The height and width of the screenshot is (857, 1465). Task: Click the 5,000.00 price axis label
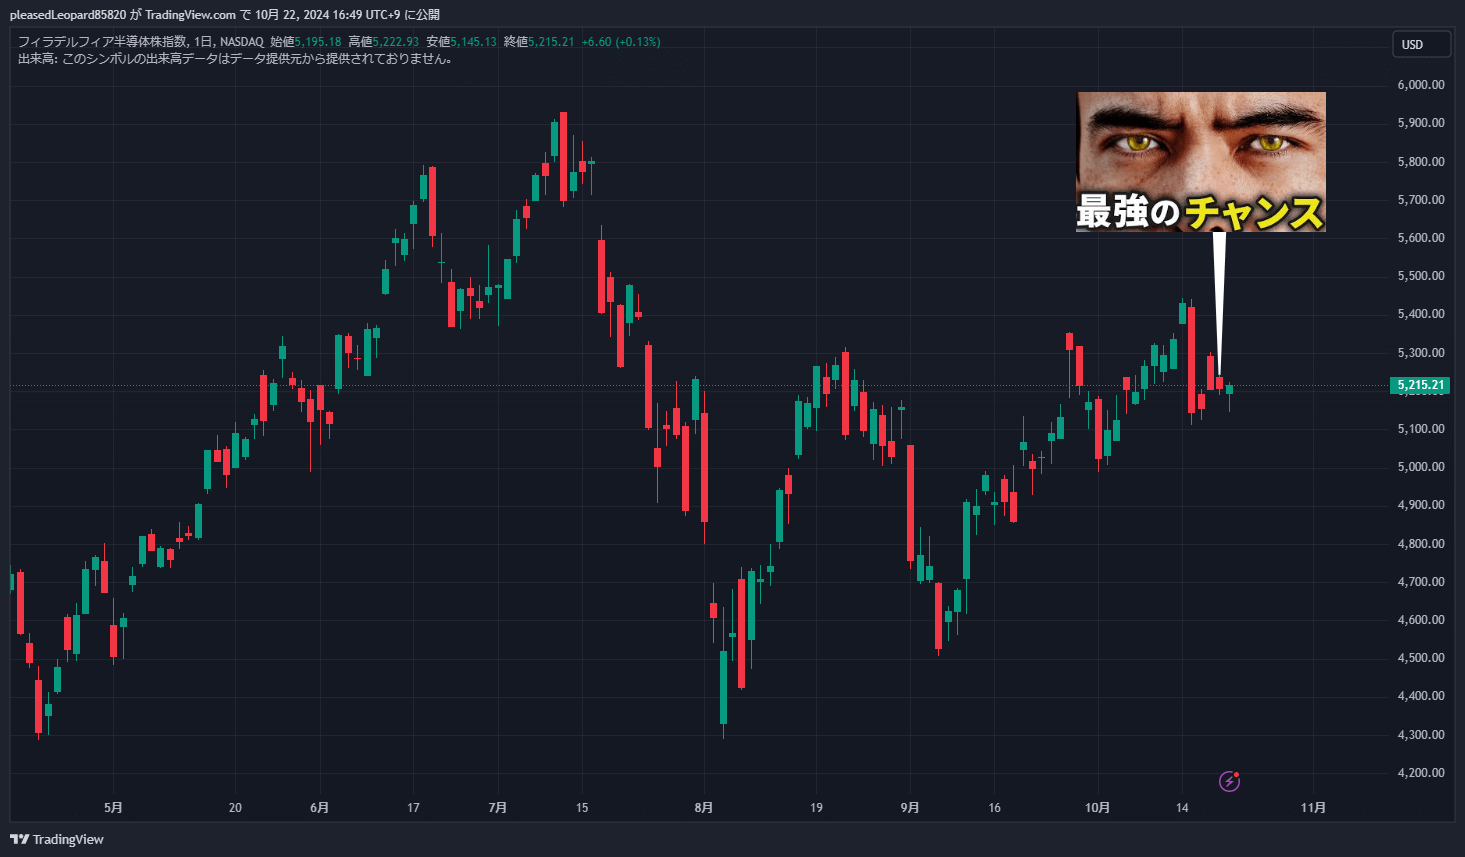tap(1420, 467)
